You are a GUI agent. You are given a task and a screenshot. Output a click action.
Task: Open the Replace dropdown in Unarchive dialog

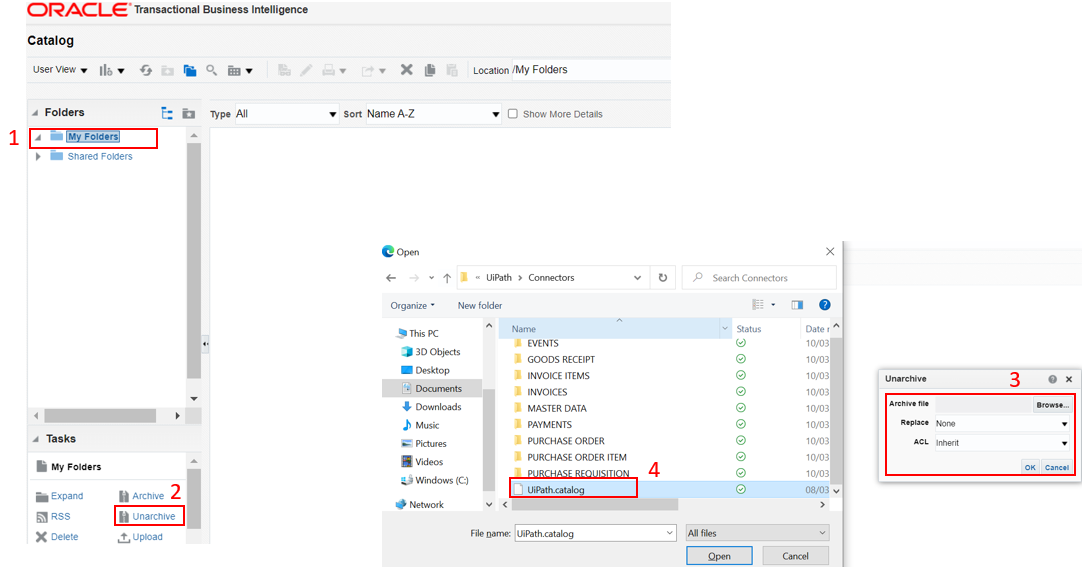click(1001, 424)
